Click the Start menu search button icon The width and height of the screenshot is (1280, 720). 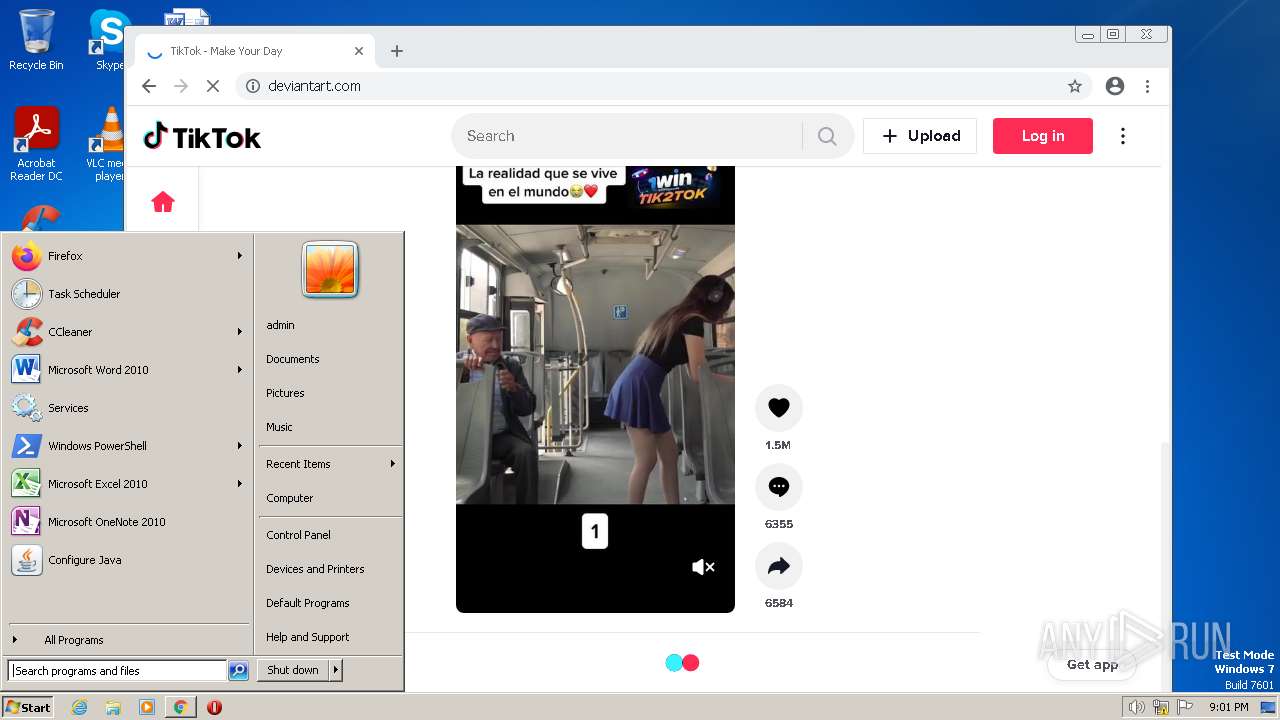238,671
